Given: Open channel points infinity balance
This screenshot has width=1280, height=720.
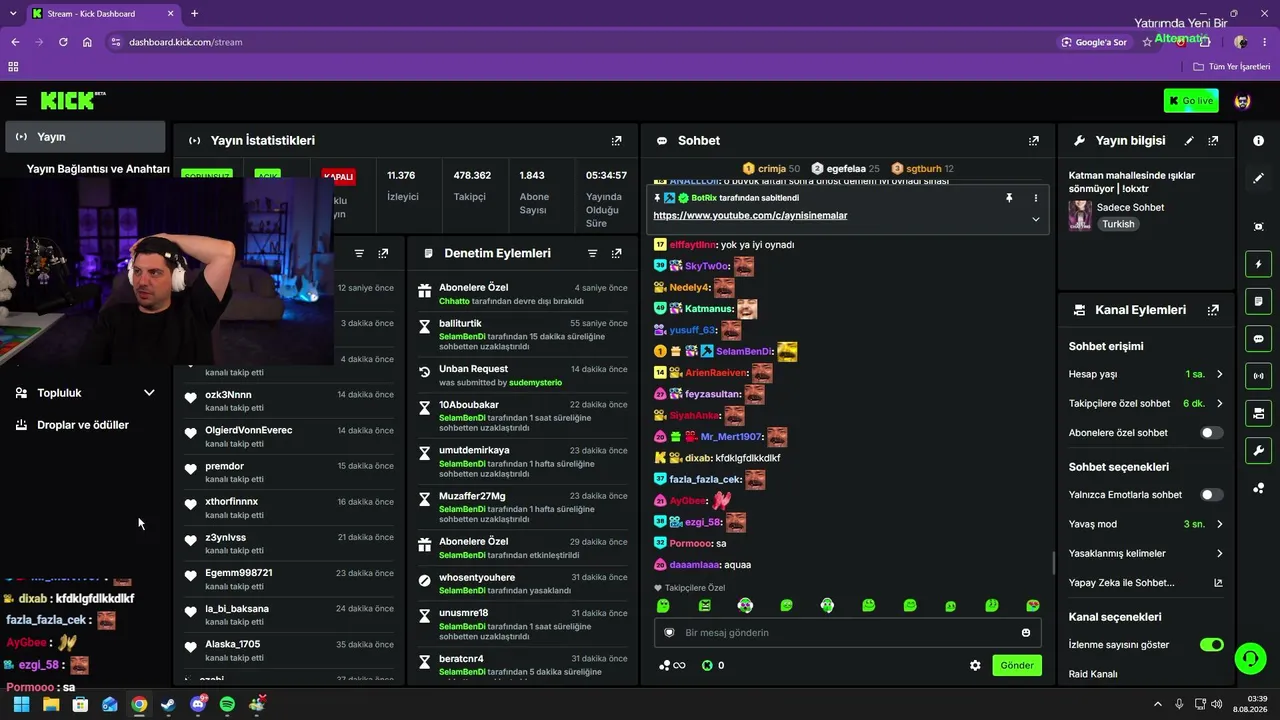Looking at the screenshot, I should [672, 665].
